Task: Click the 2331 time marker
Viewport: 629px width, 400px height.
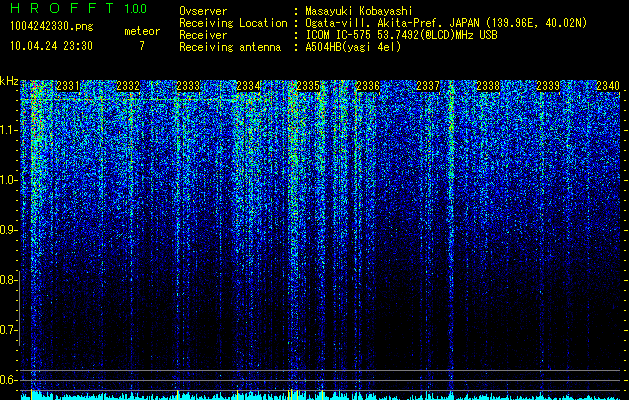Action: pyautogui.click(x=68, y=86)
